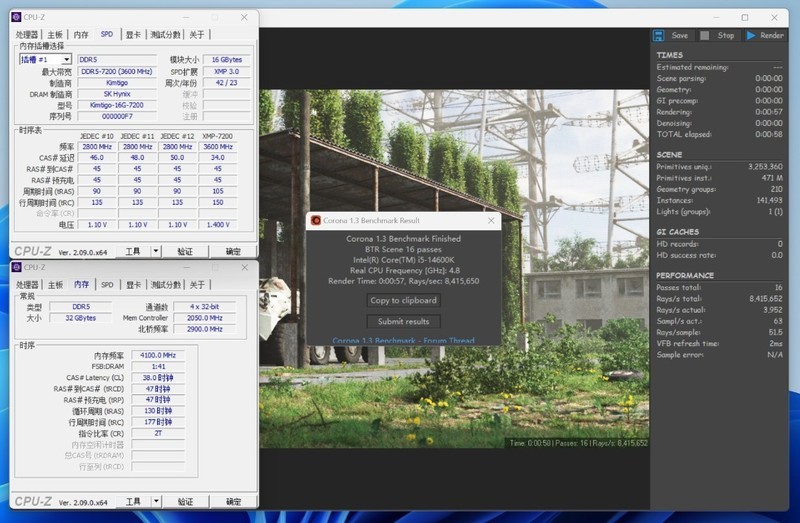
Task: Select 显卡 tab in top CPU-Z window
Action: tap(133, 34)
